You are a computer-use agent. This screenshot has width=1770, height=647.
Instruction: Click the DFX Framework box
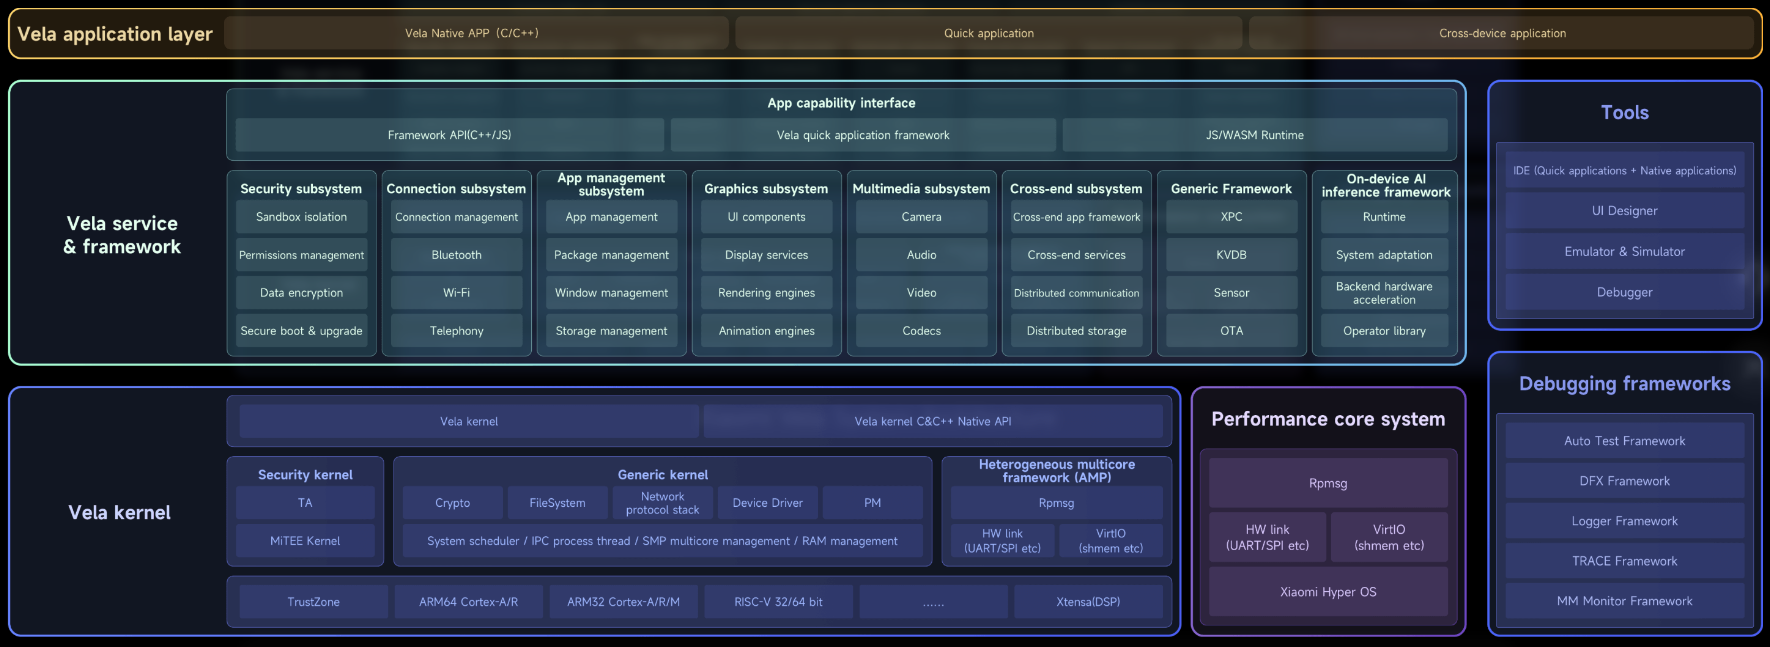tap(1625, 481)
